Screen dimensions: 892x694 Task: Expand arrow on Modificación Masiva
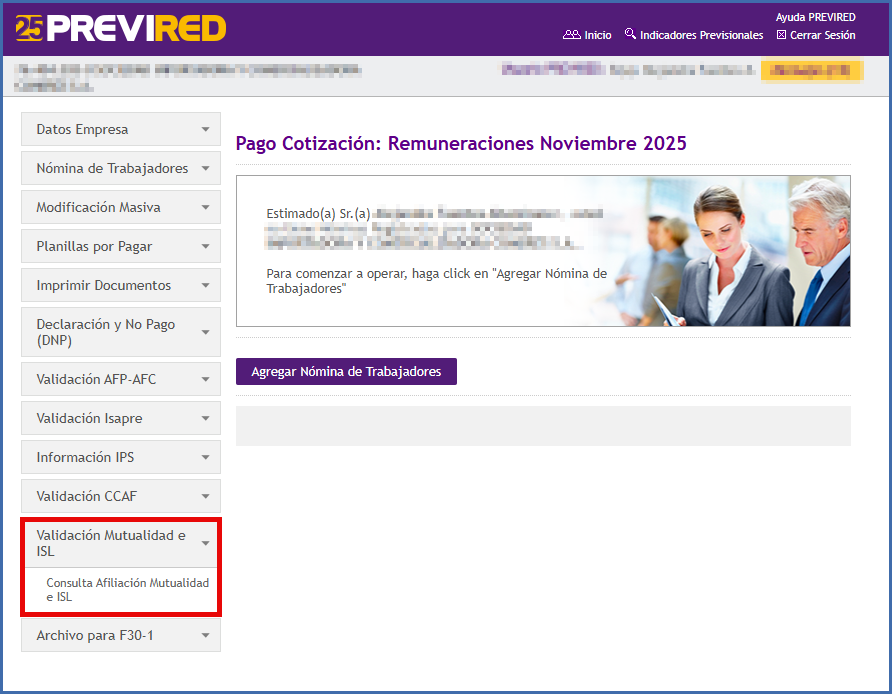click(205, 208)
